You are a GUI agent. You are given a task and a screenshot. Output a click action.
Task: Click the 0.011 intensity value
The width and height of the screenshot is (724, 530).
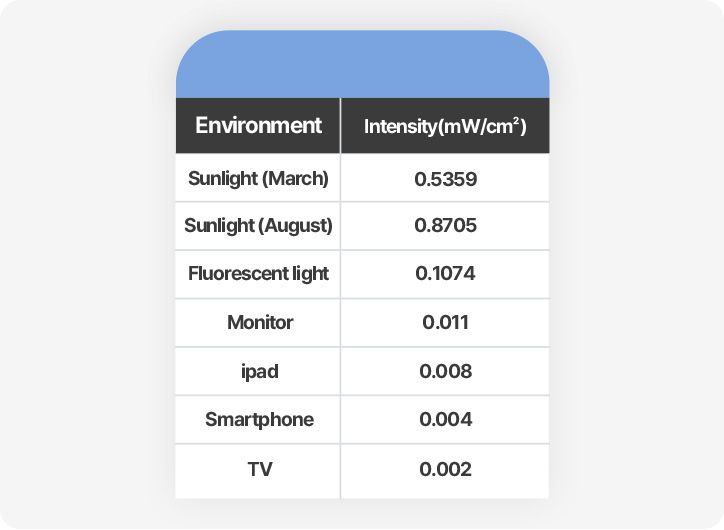pos(446,322)
